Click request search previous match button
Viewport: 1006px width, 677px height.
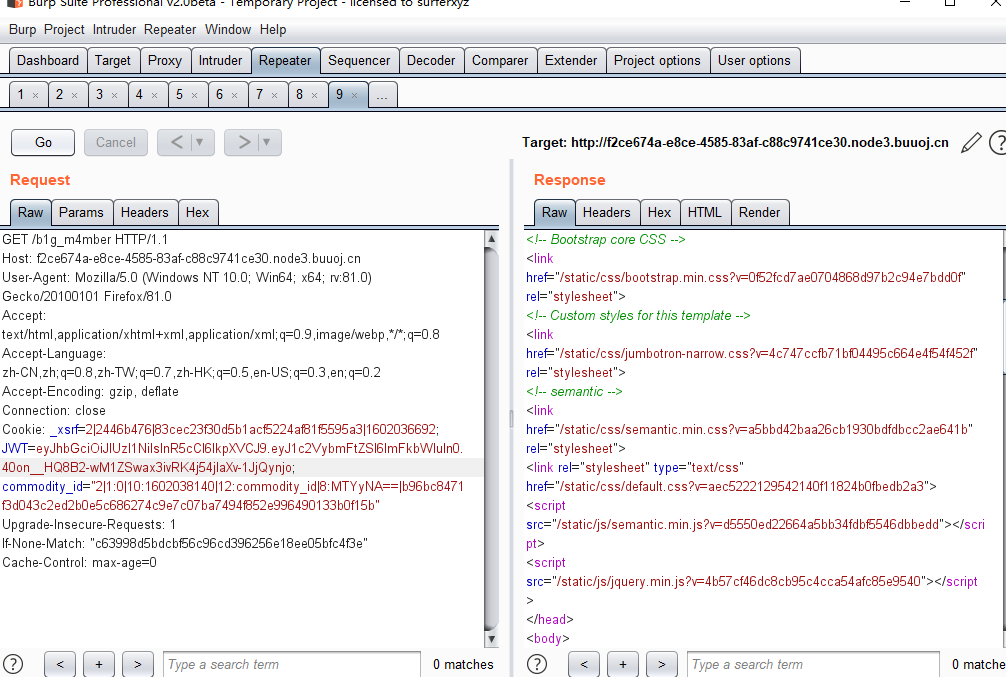pos(60,664)
